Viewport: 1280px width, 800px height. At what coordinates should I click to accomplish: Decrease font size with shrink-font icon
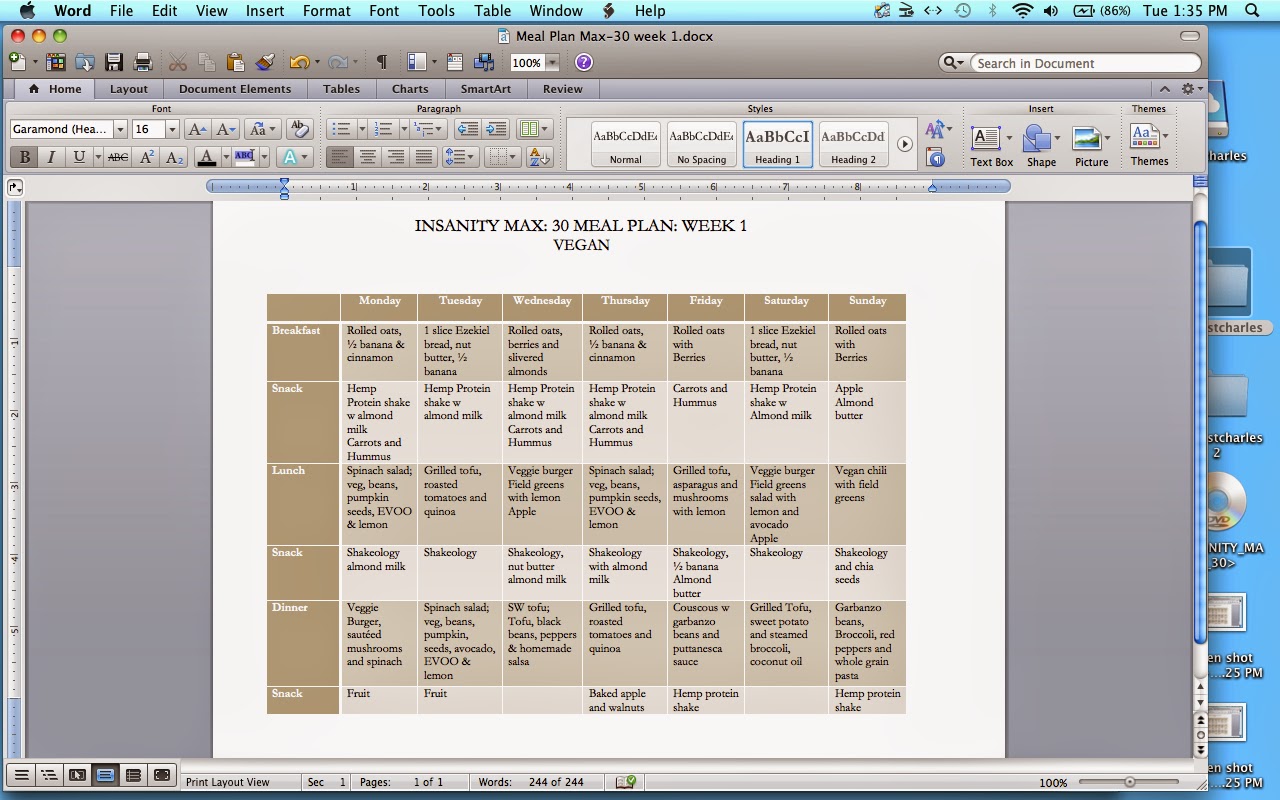[x=226, y=129]
